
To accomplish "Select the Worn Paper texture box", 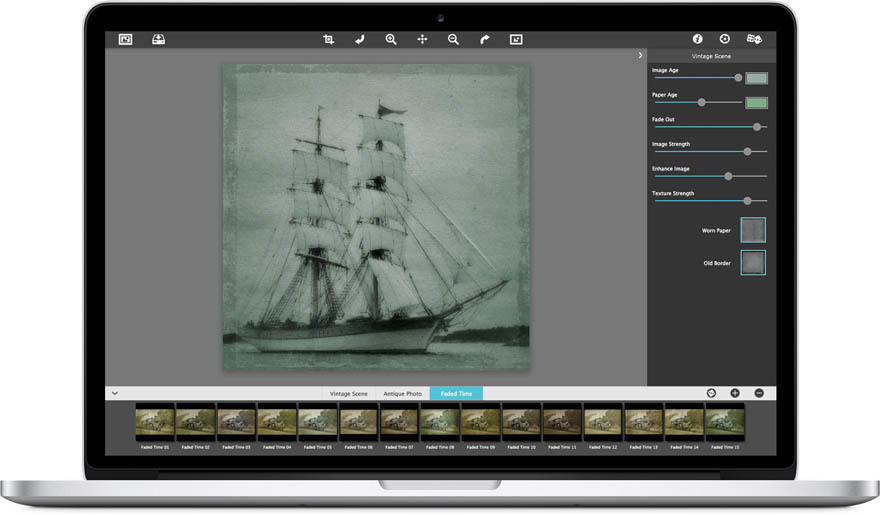I will (x=753, y=231).
